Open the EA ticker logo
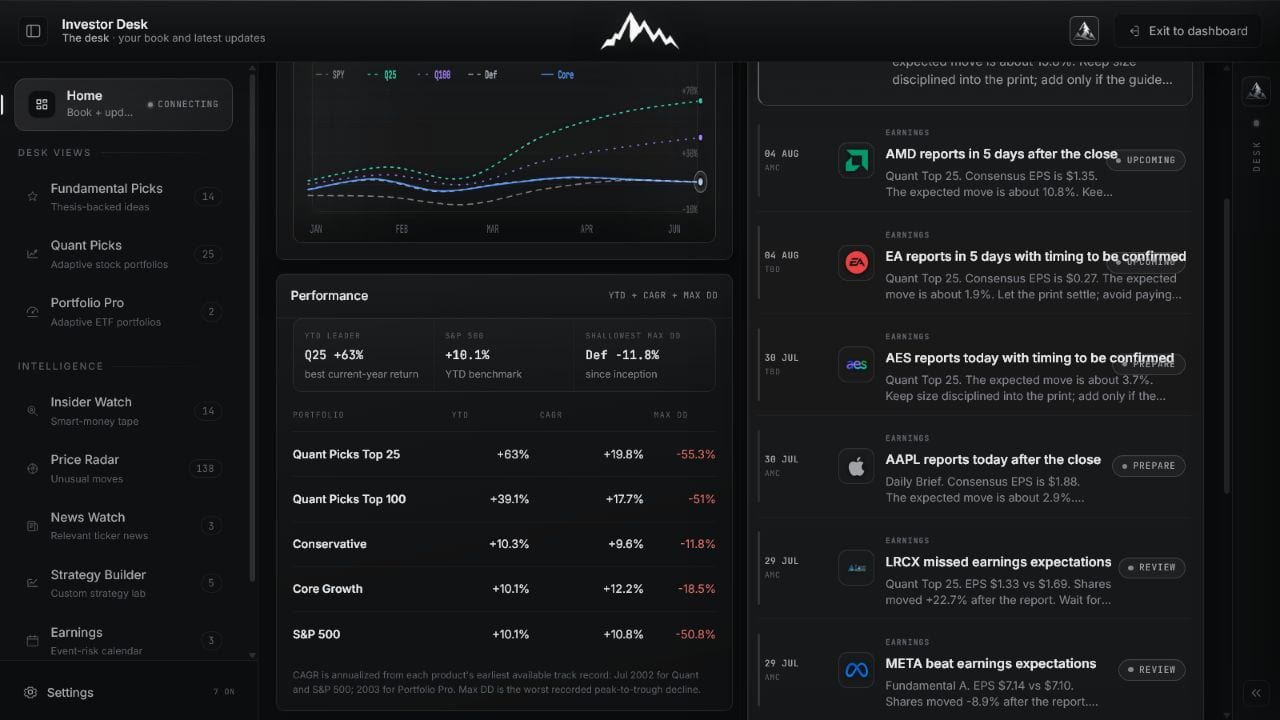The height and width of the screenshot is (720, 1280). coord(856,263)
